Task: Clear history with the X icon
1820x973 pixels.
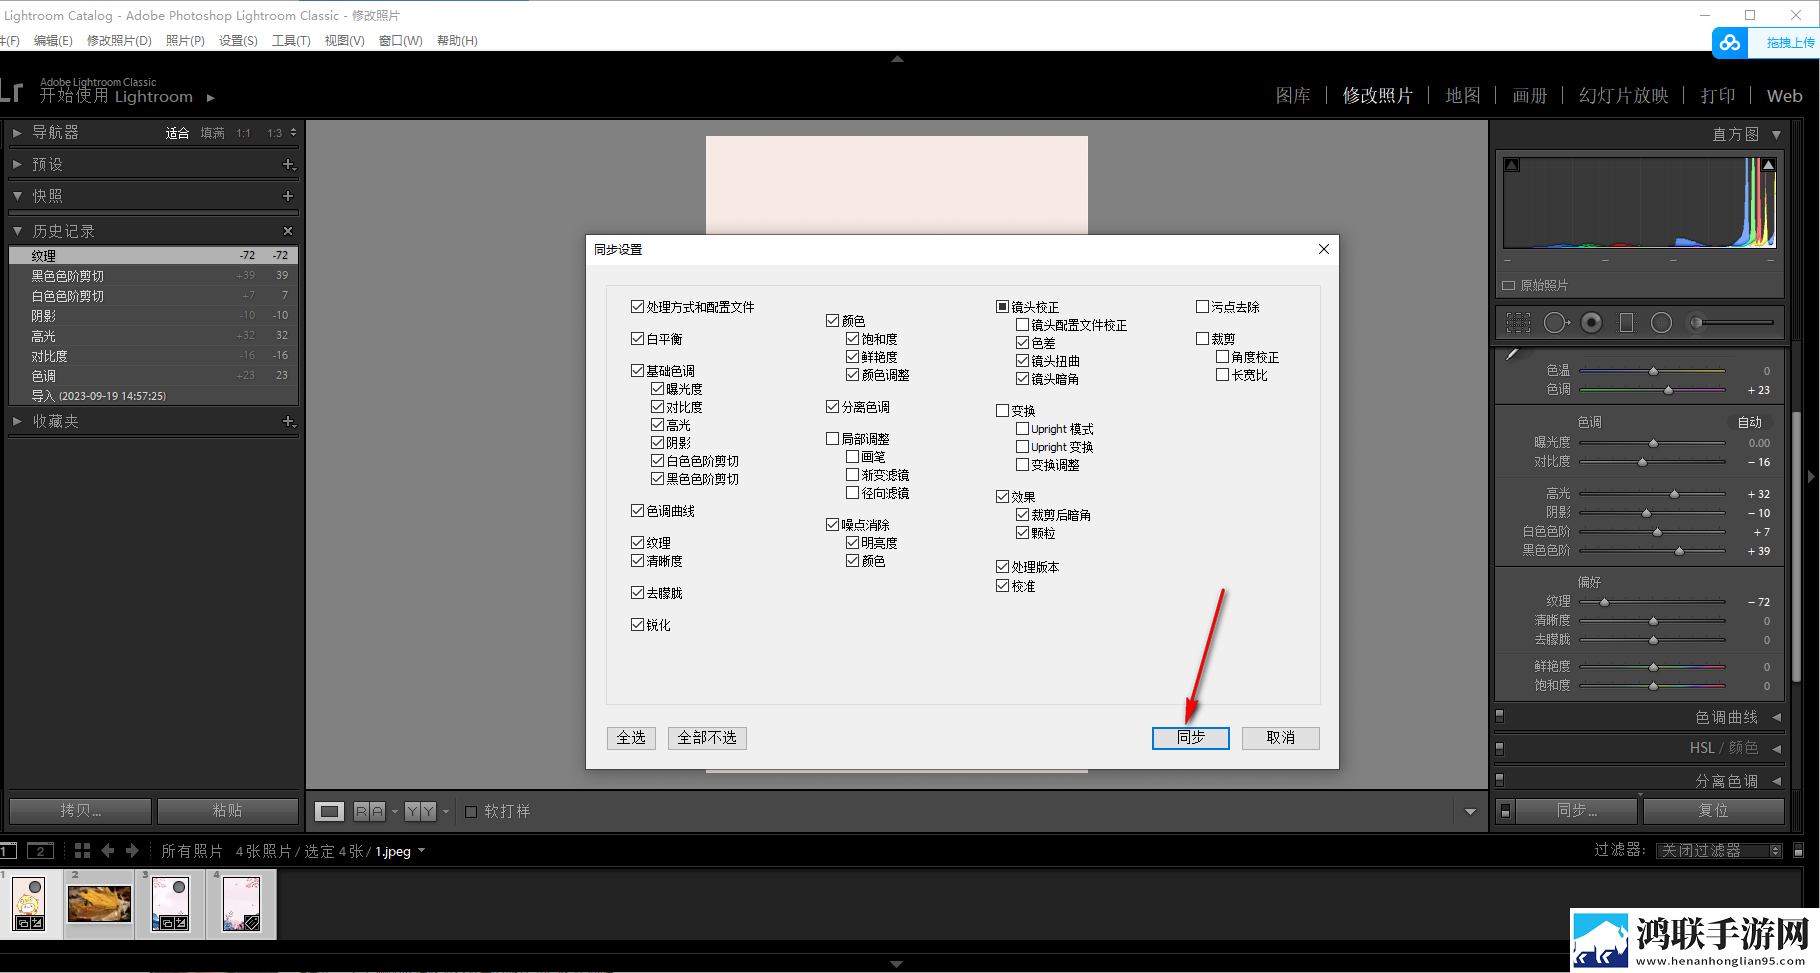Action: pos(288,231)
